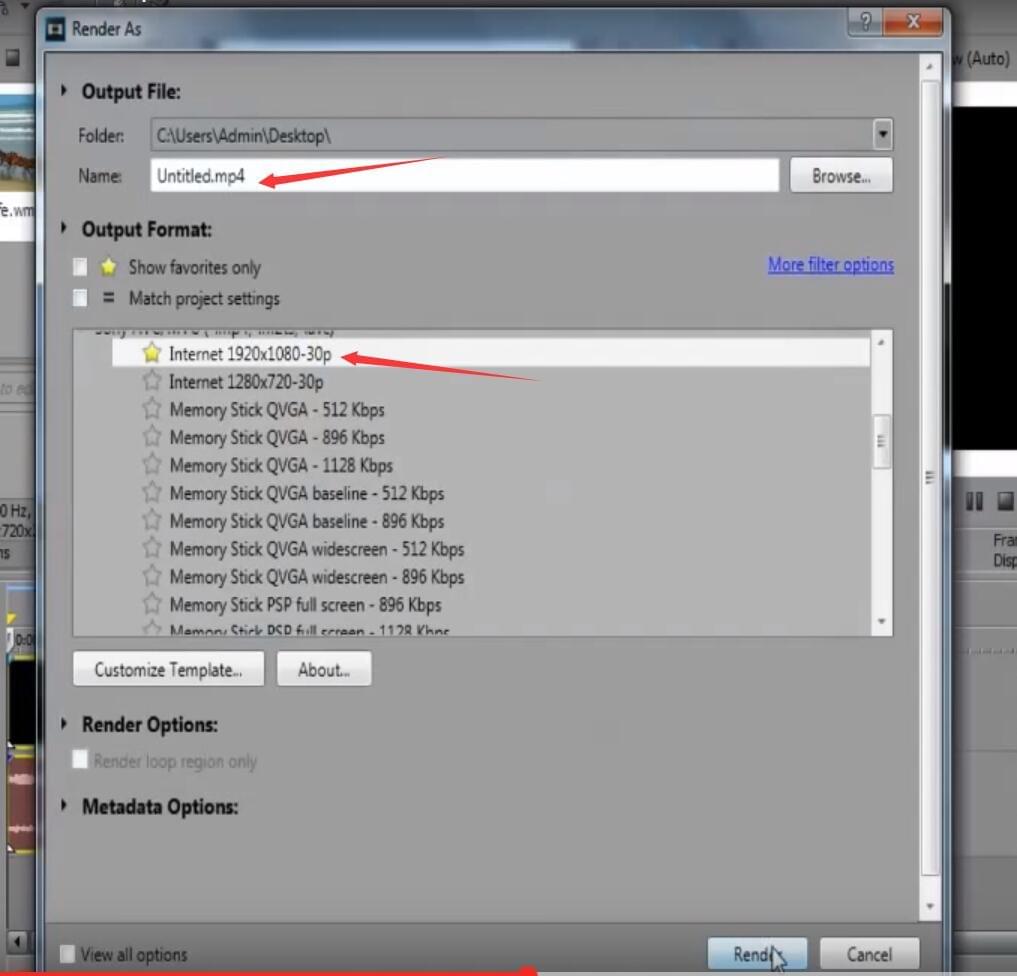
Task: Collapse the Render Options section
Action: pos(64,724)
